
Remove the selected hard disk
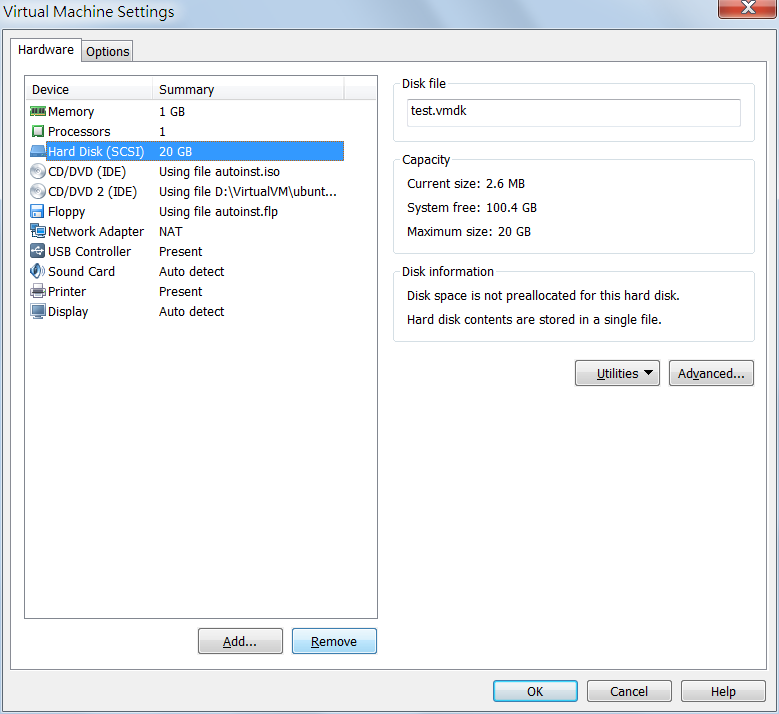pyautogui.click(x=334, y=641)
